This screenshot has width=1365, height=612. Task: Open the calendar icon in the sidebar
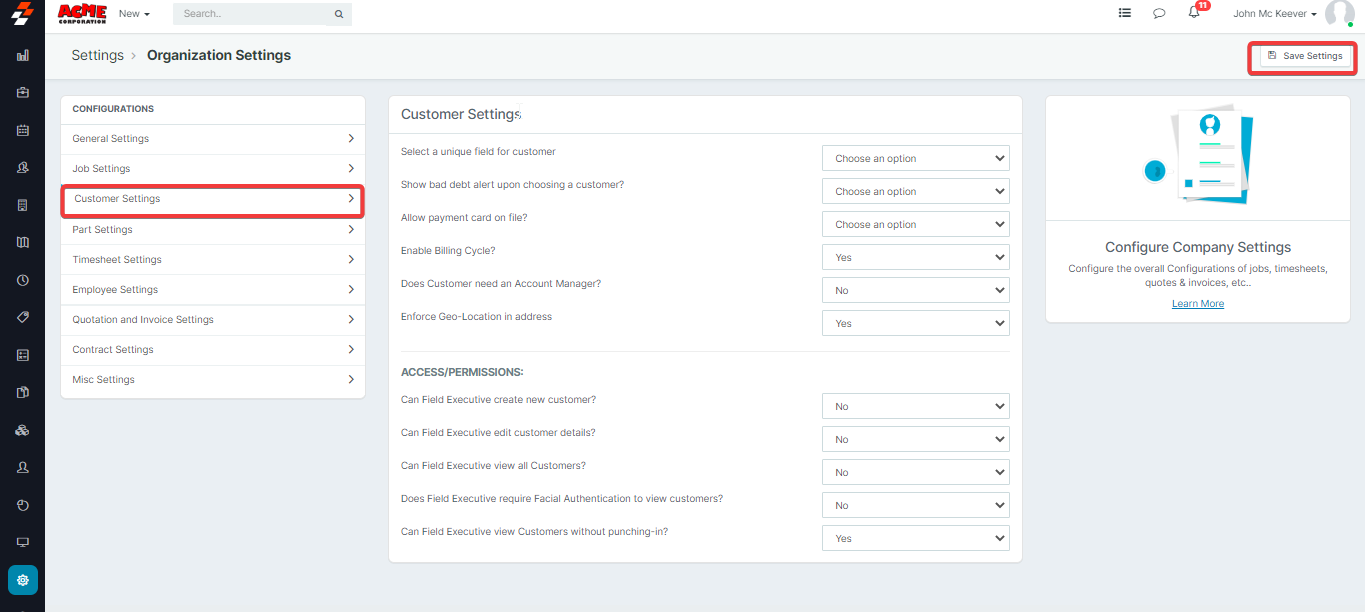(22, 130)
